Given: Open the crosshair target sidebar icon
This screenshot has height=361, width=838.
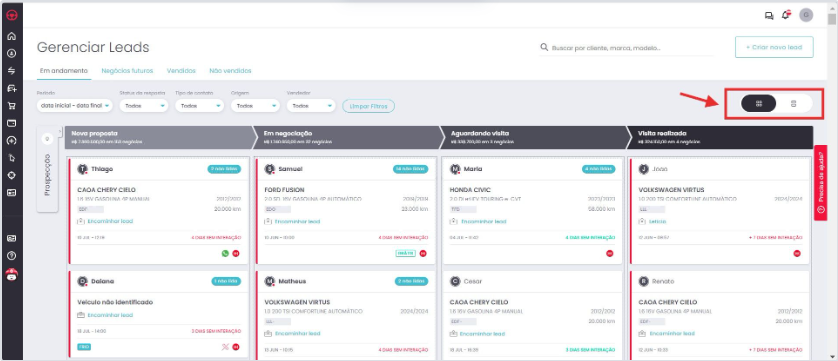Looking at the screenshot, I should click(11, 175).
